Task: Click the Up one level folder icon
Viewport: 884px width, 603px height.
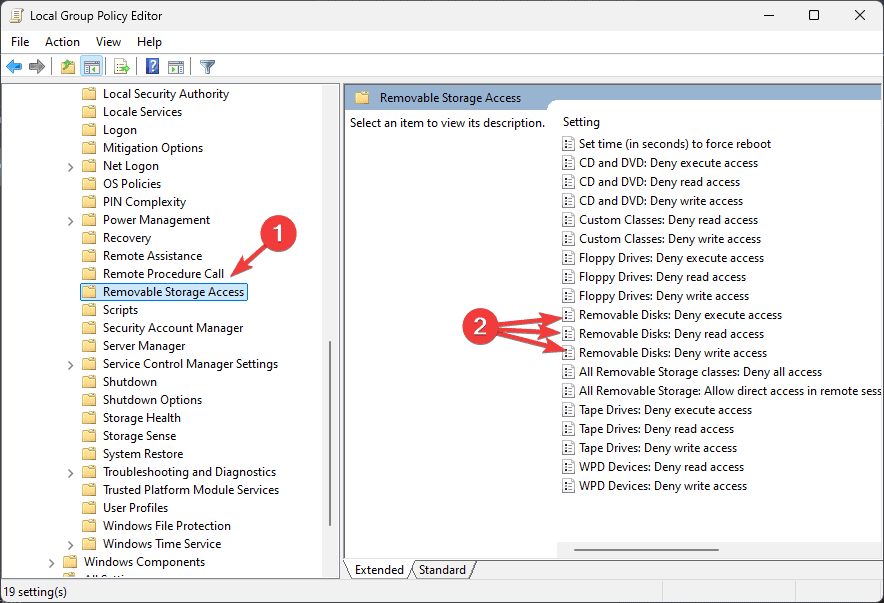Action: (68, 66)
